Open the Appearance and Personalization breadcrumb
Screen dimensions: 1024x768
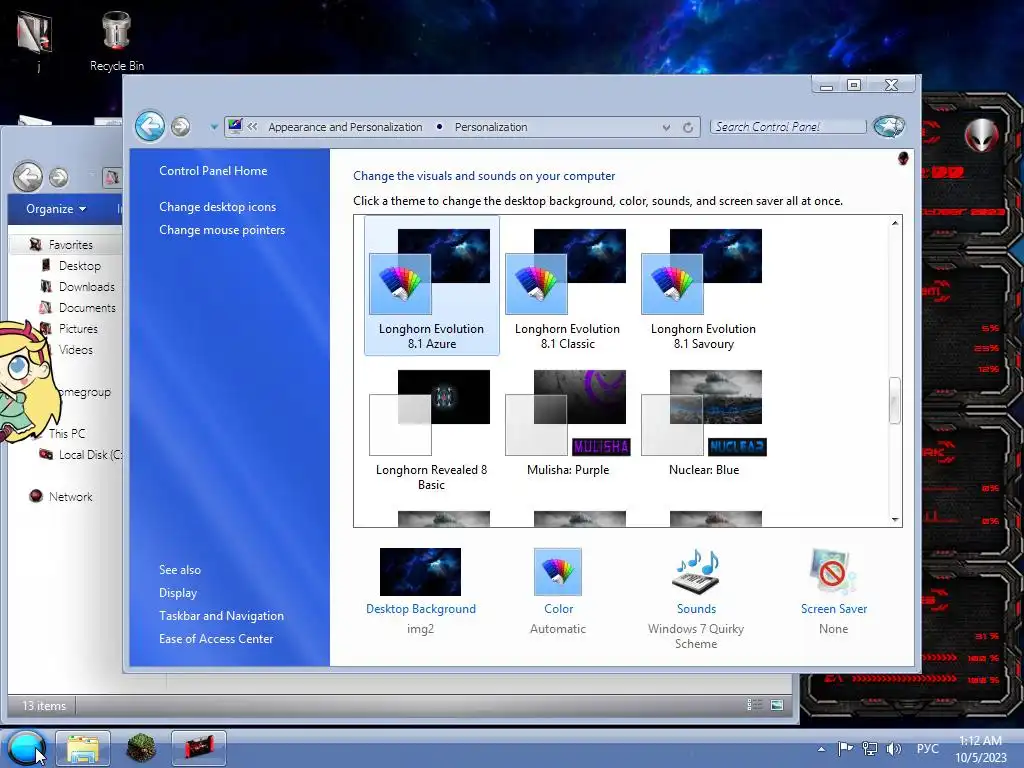(345, 127)
